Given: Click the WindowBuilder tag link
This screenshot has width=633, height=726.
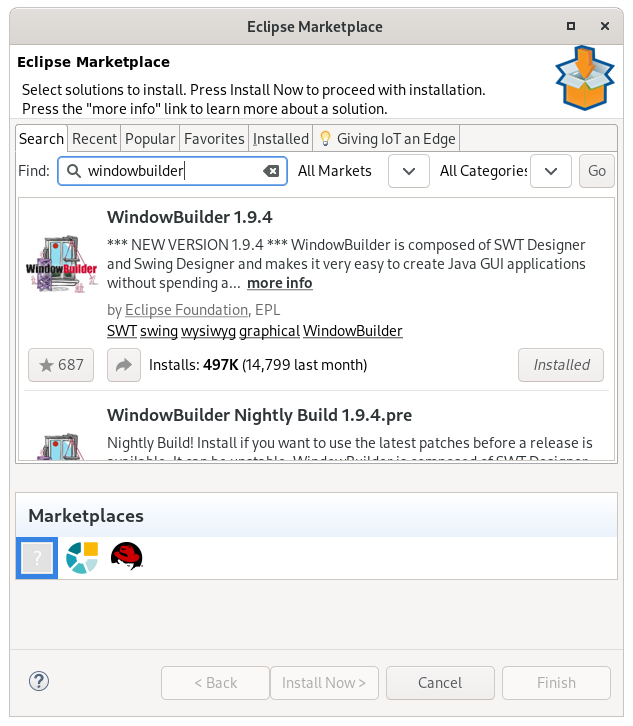Looking at the screenshot, I should (353, 331).
